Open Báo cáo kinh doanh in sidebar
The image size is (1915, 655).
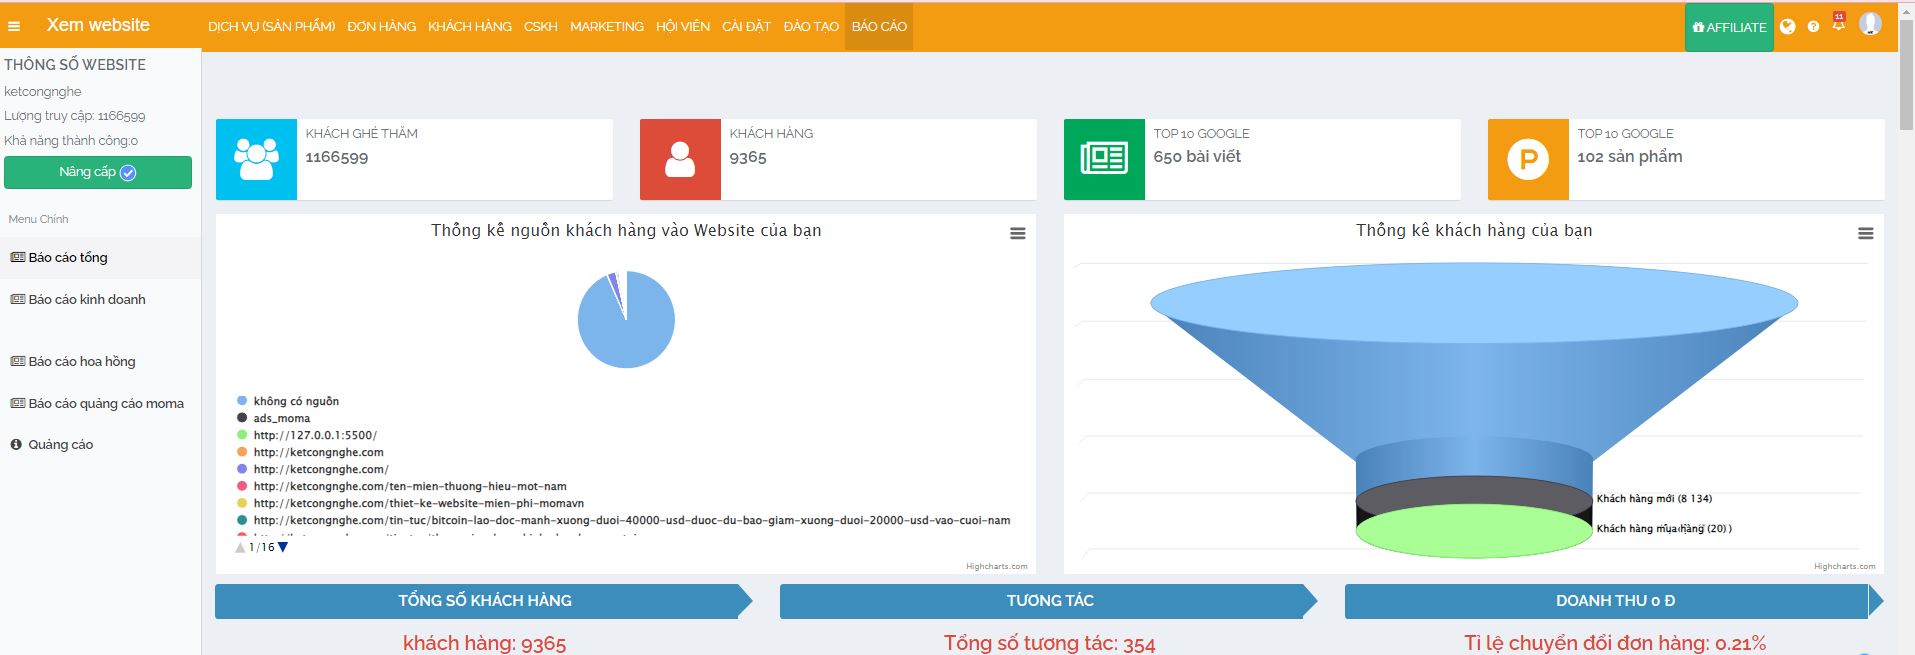87,299
